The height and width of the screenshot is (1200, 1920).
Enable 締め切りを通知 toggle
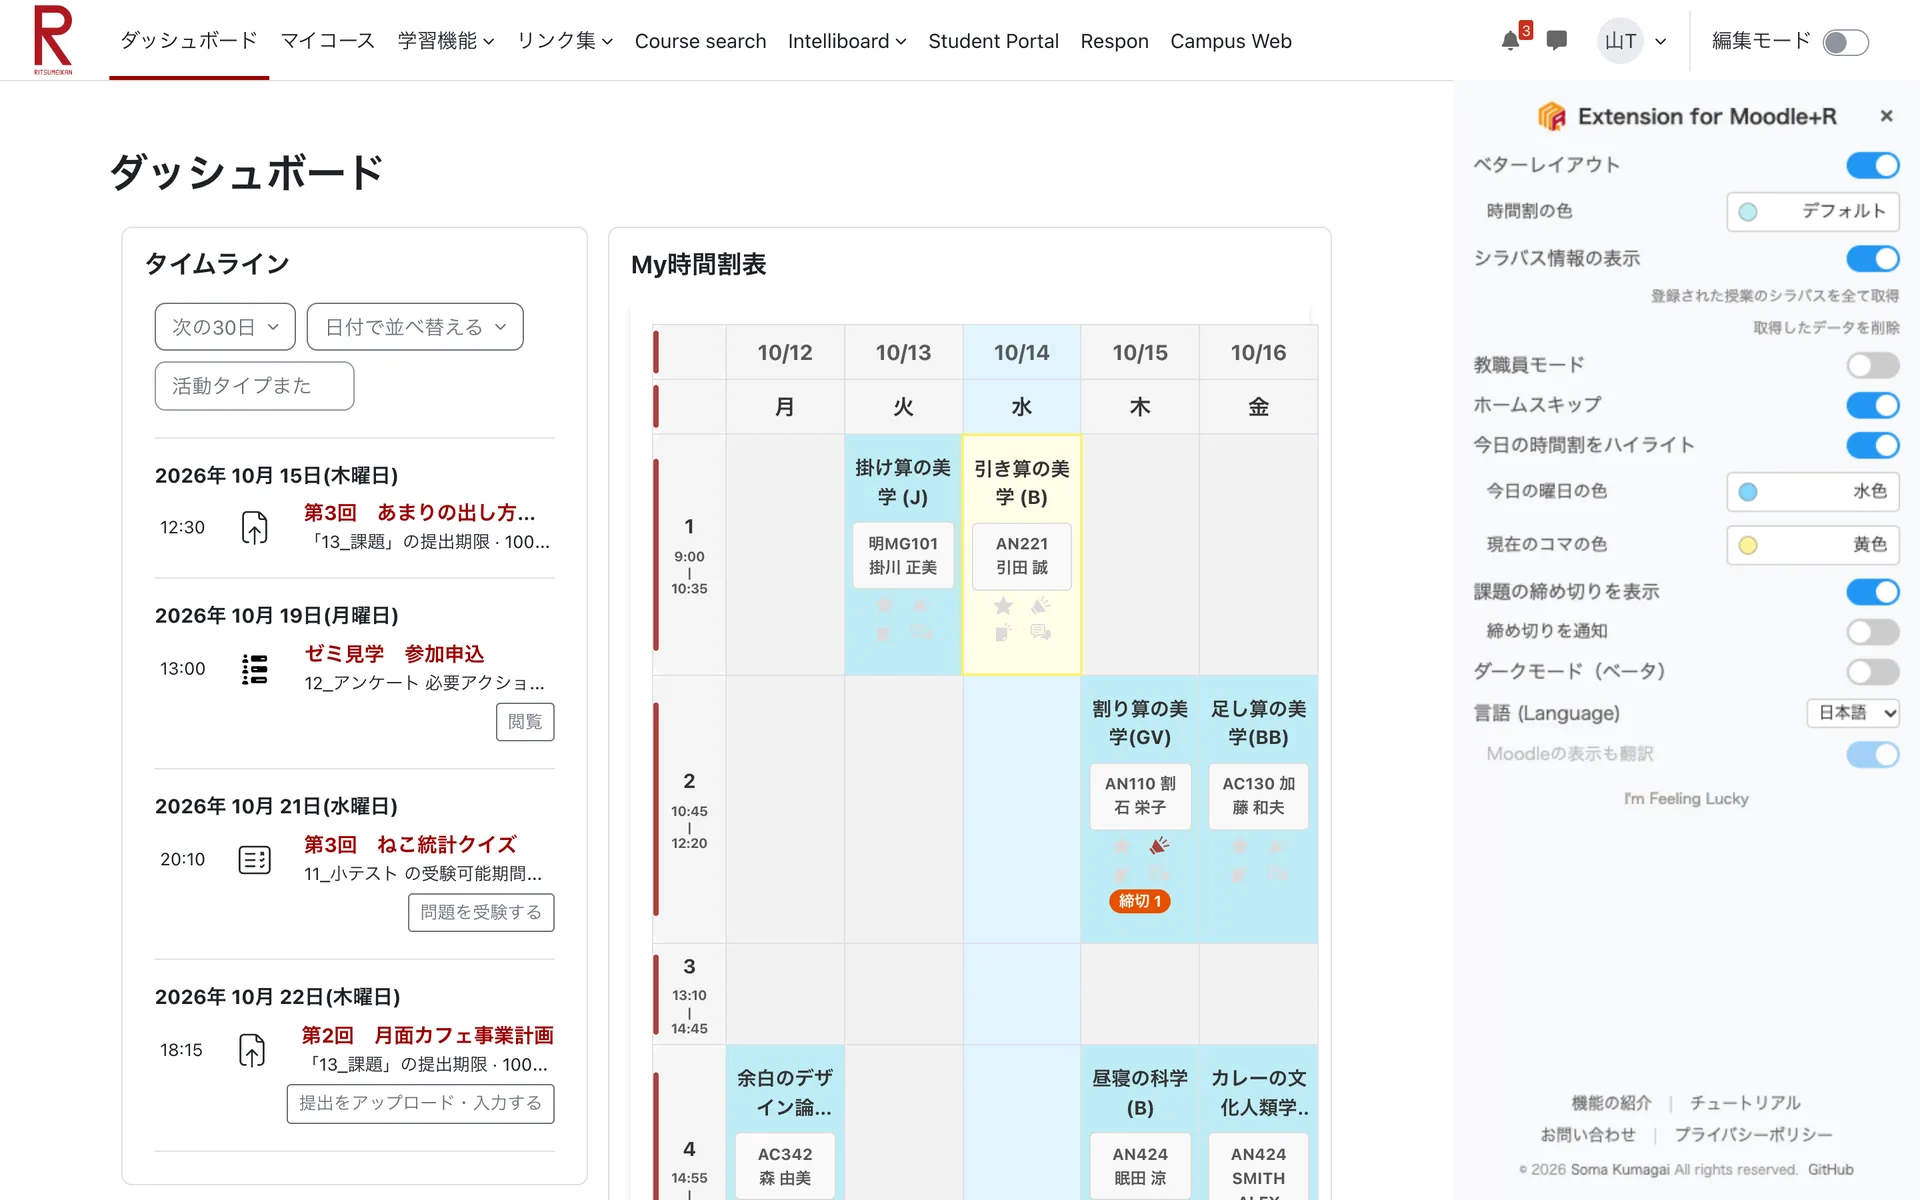[x=1872, y=631]
